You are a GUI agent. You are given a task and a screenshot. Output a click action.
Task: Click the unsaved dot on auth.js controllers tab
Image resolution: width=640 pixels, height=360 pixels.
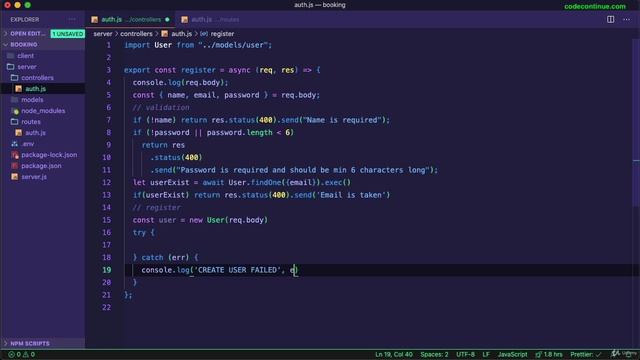pos(167,19)
